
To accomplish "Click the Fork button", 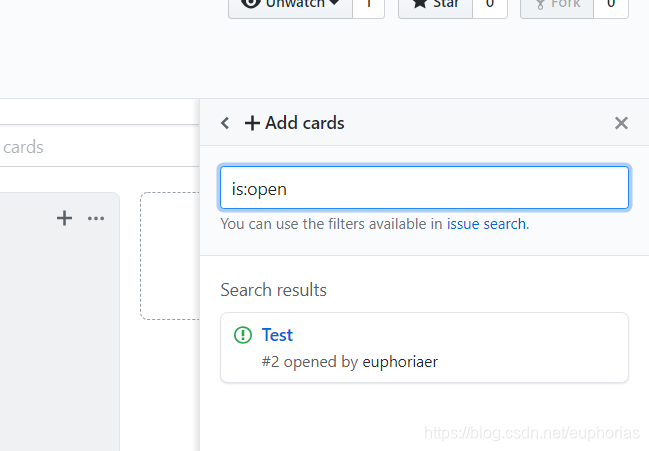I will click(x=557, y=5).
